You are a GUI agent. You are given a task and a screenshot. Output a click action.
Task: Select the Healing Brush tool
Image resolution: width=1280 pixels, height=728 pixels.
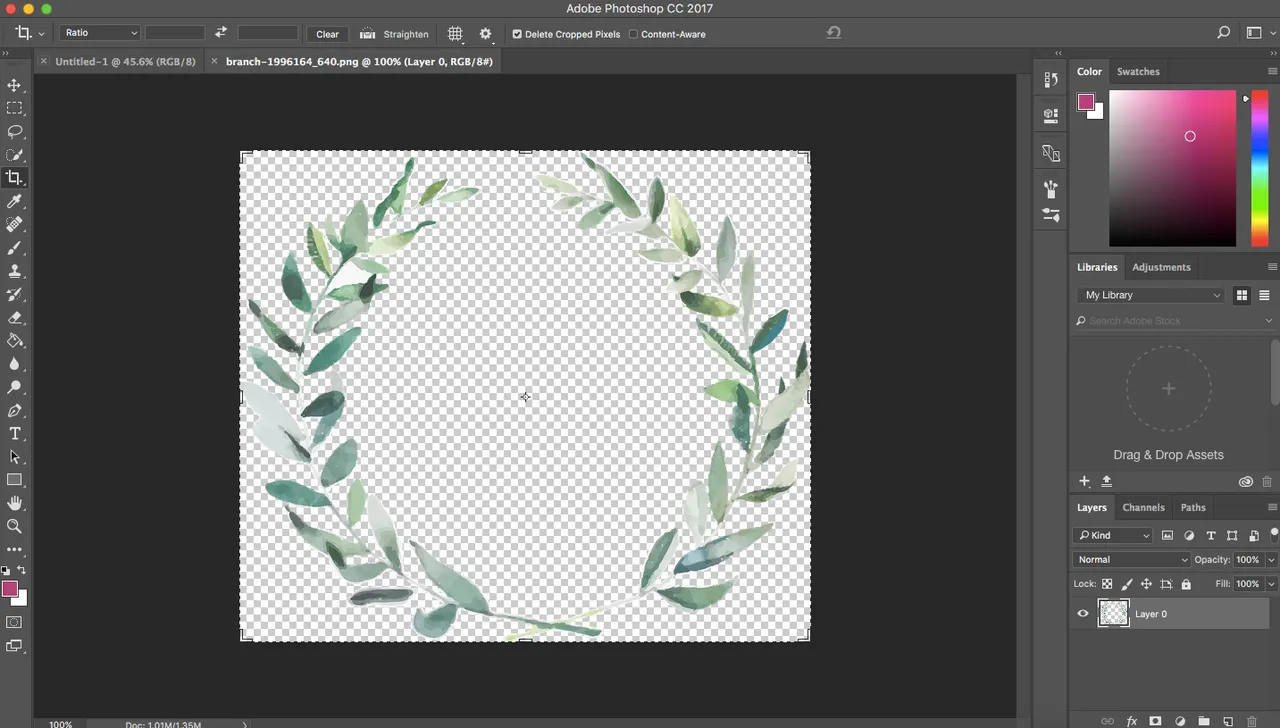coord(14,225)
